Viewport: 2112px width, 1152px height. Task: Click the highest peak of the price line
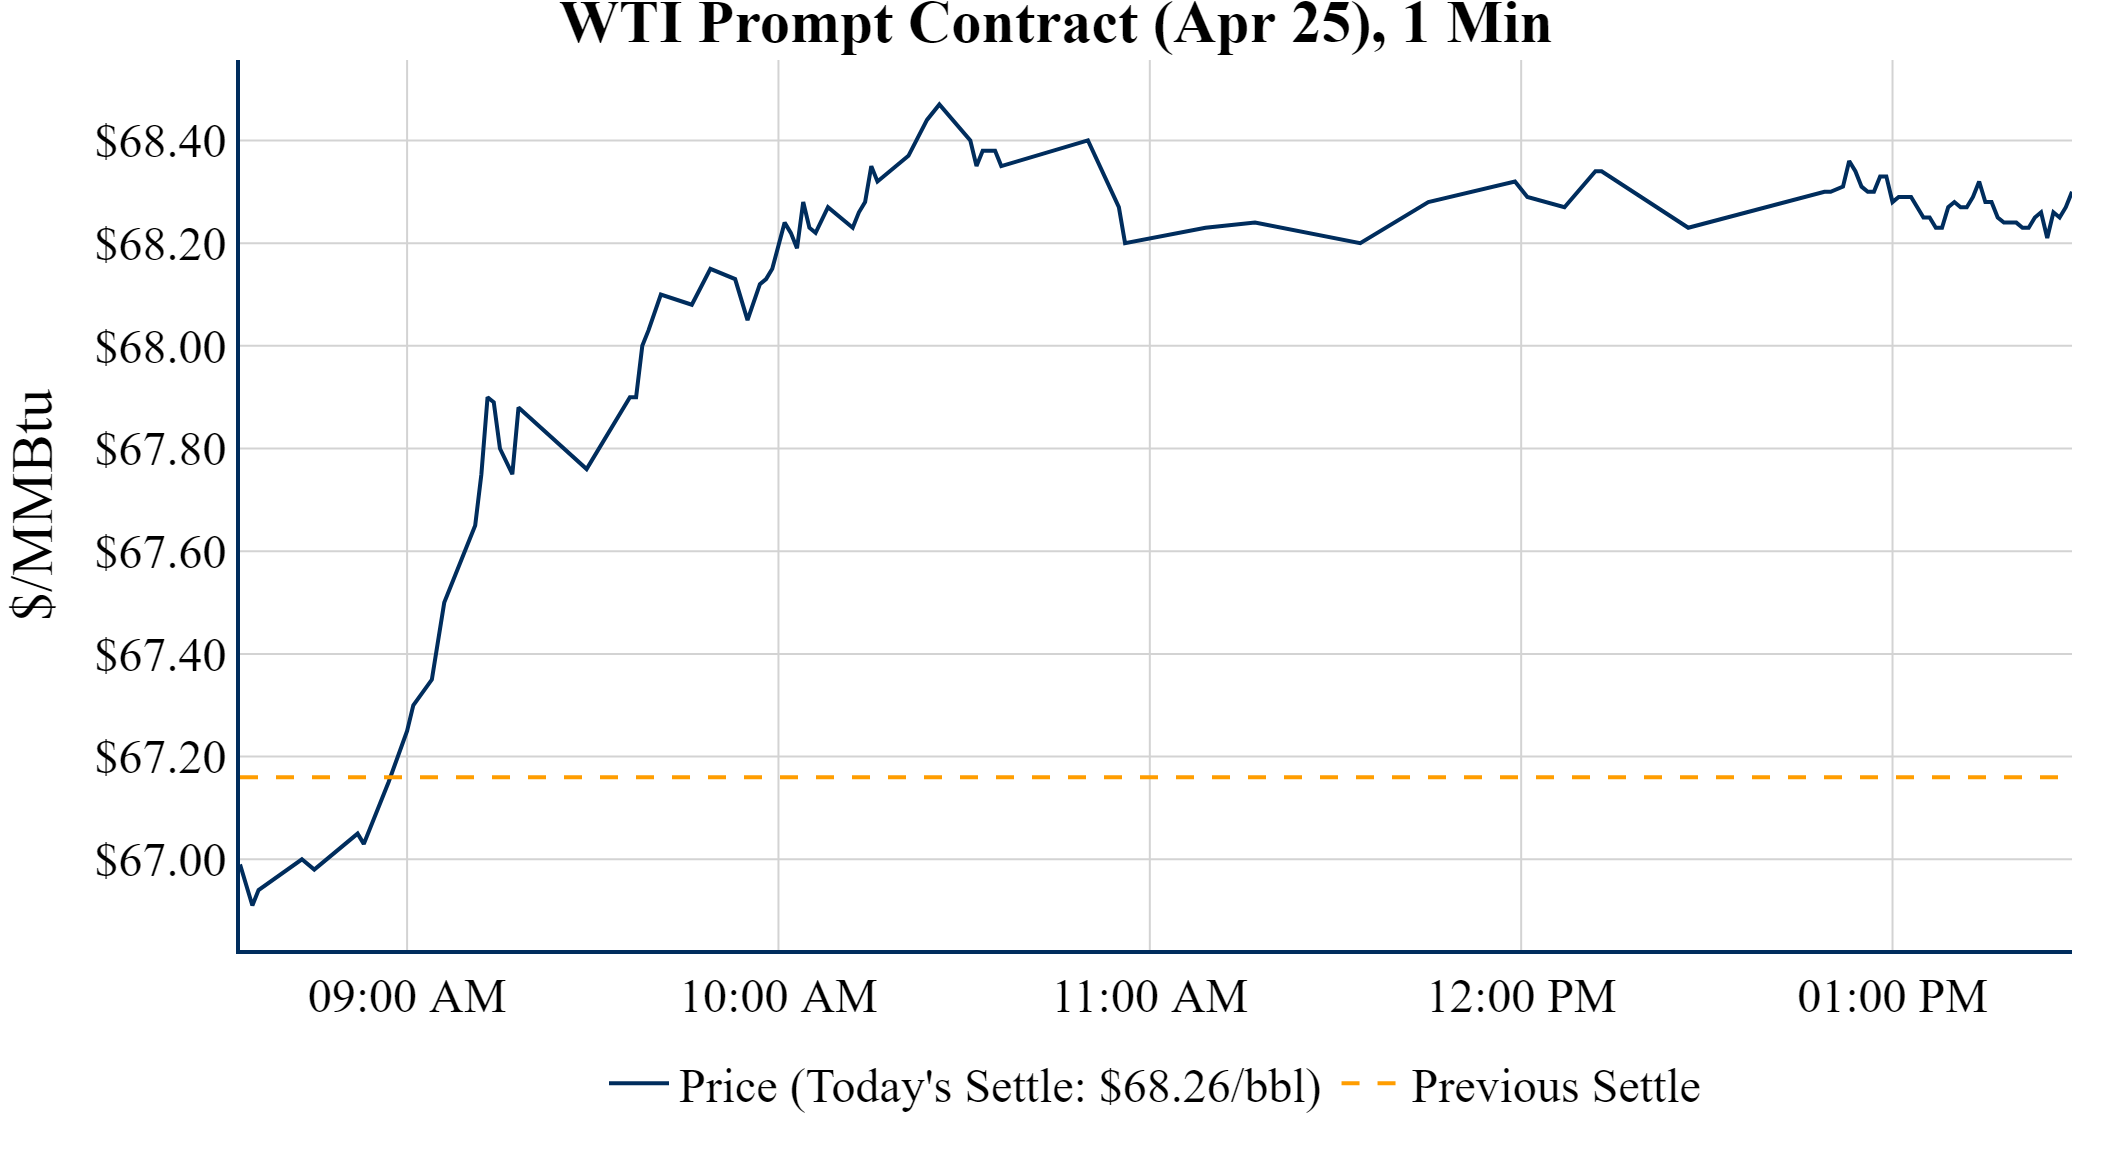coord(939,104)
